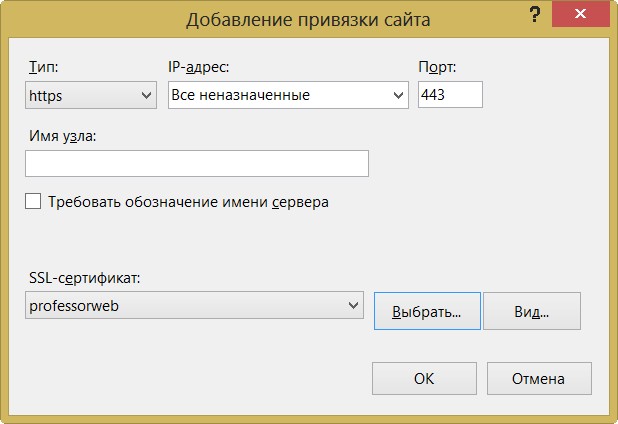Click the help question mark icon
The height and width of the screenshot is (424, 618).
pos(534,15)
